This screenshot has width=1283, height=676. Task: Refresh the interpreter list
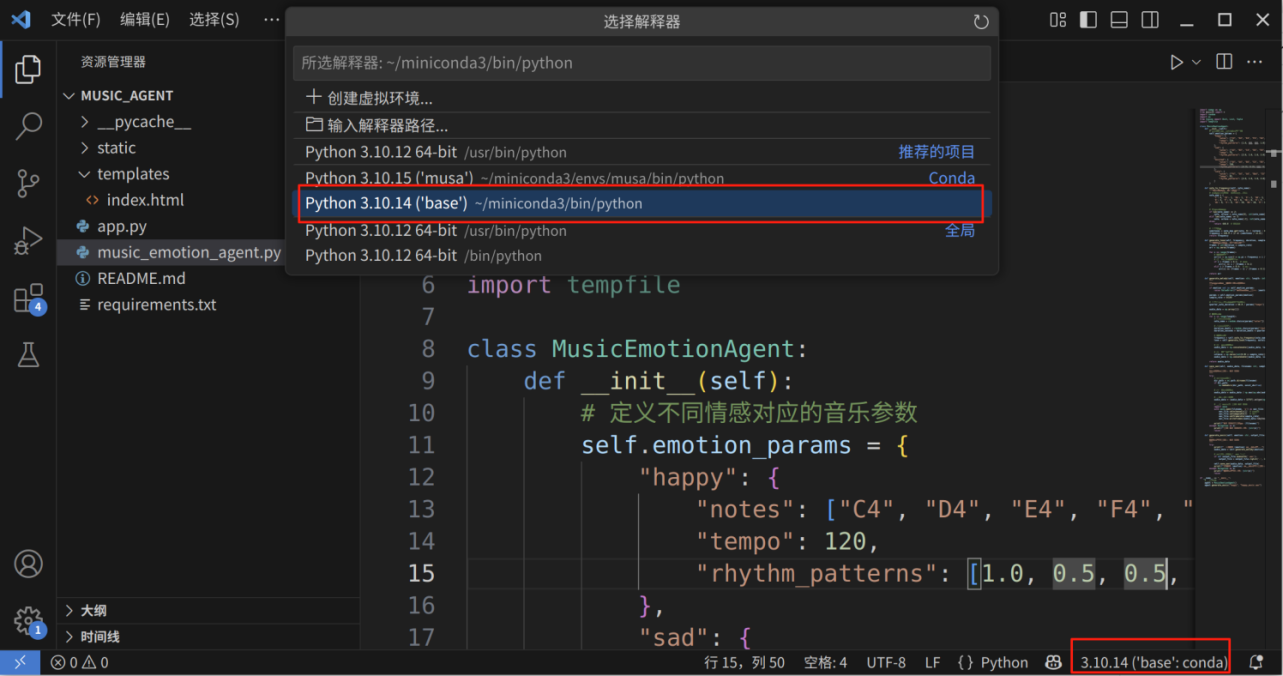(981, 22)
